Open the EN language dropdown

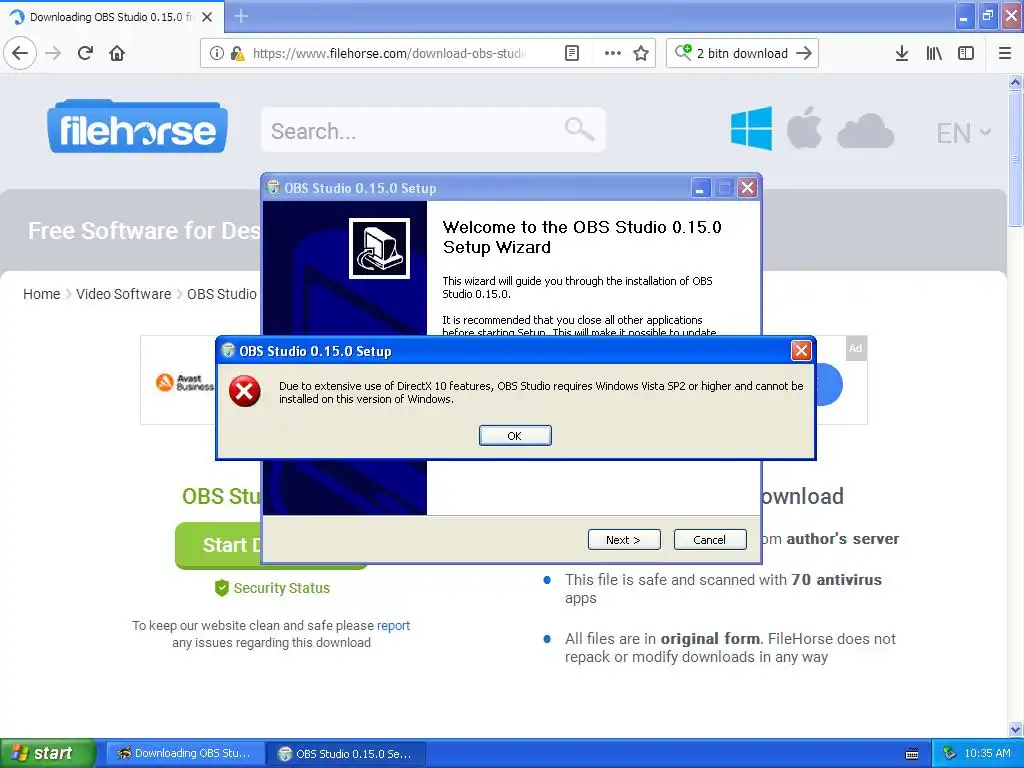tap(964, 133)
